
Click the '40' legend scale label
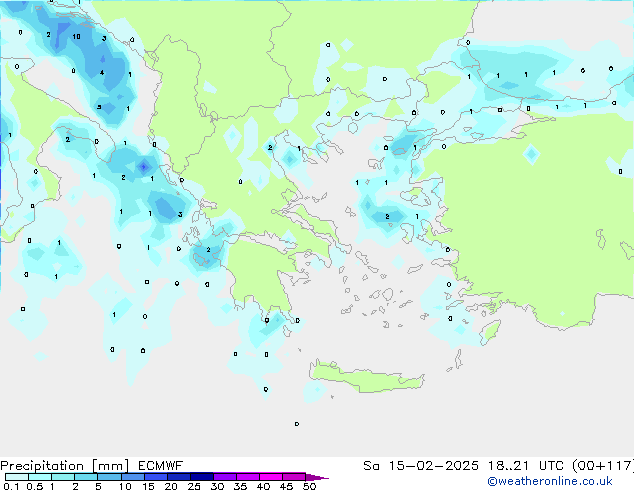pyautogui.click(x=263, y=486)
